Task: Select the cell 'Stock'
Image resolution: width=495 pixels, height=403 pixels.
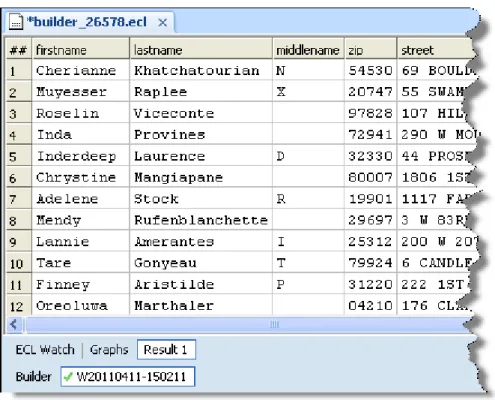Action: [x=201, y=199]
